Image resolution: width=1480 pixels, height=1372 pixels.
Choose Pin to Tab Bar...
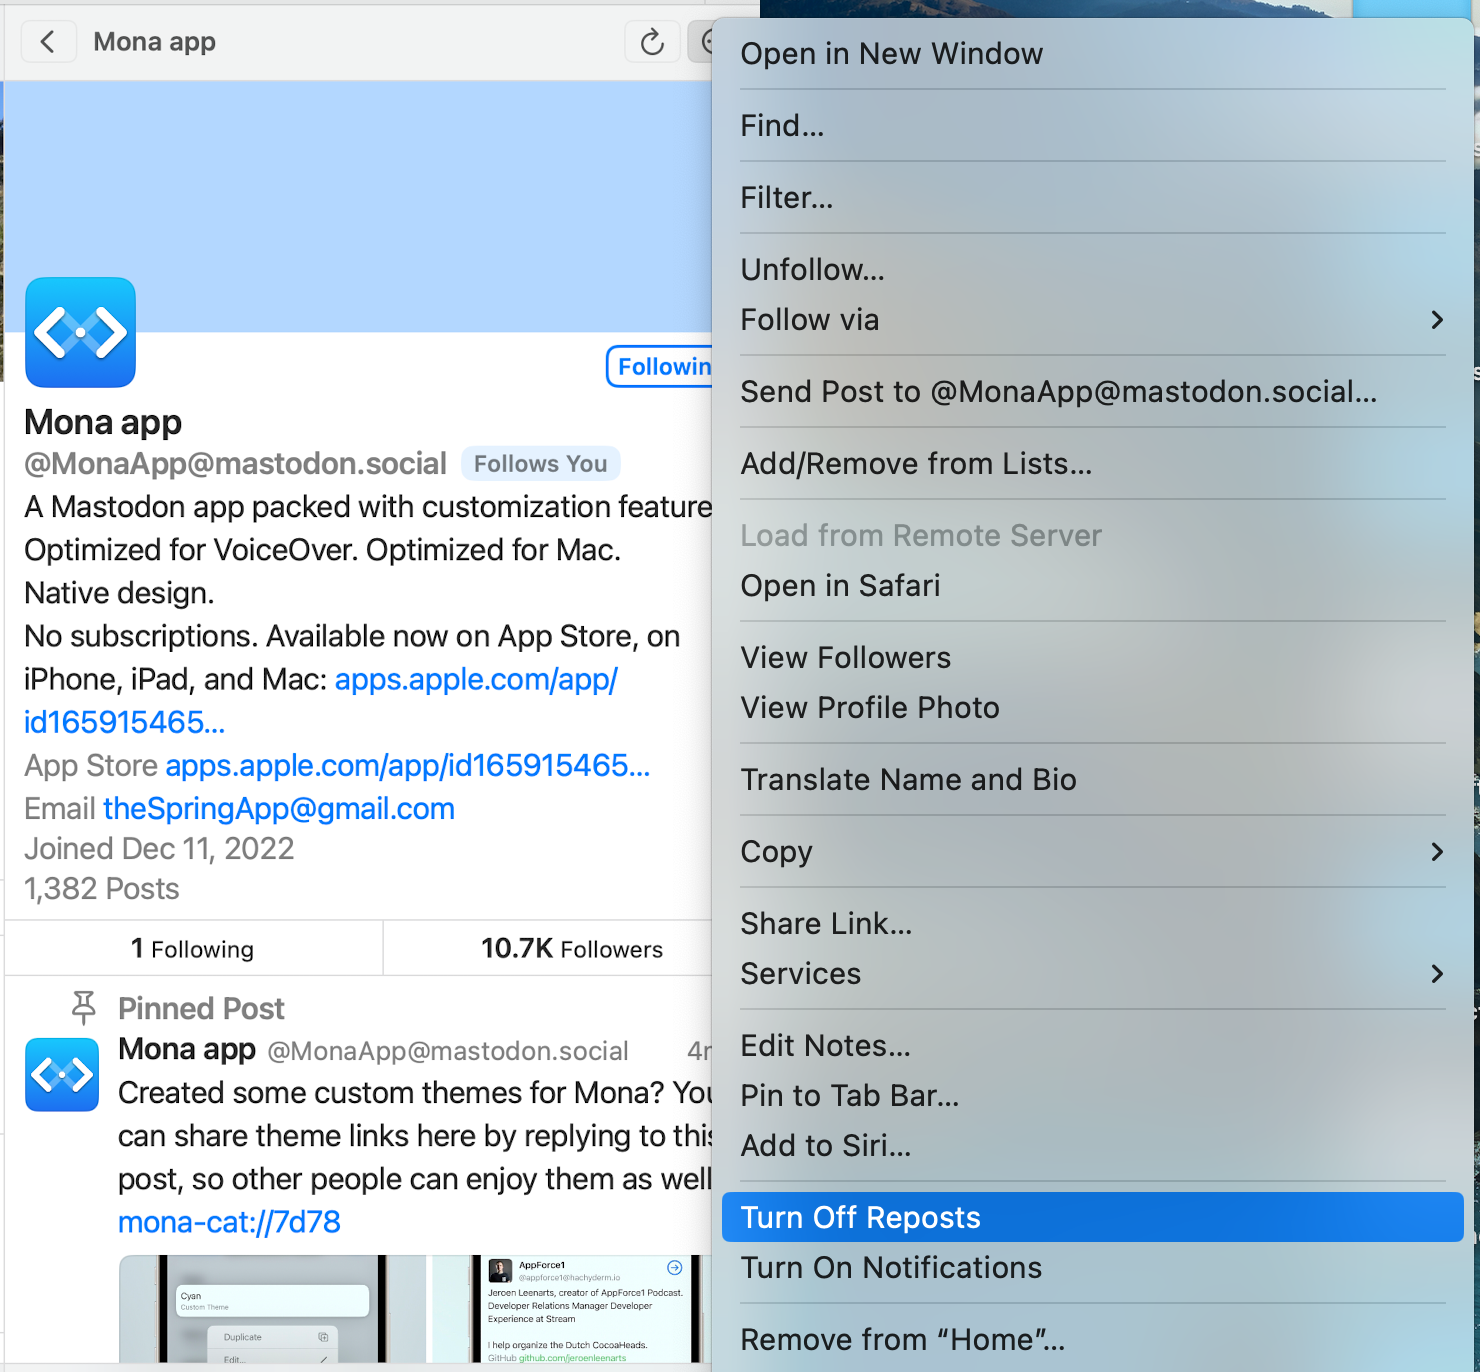click(x=1093, y=1096)
